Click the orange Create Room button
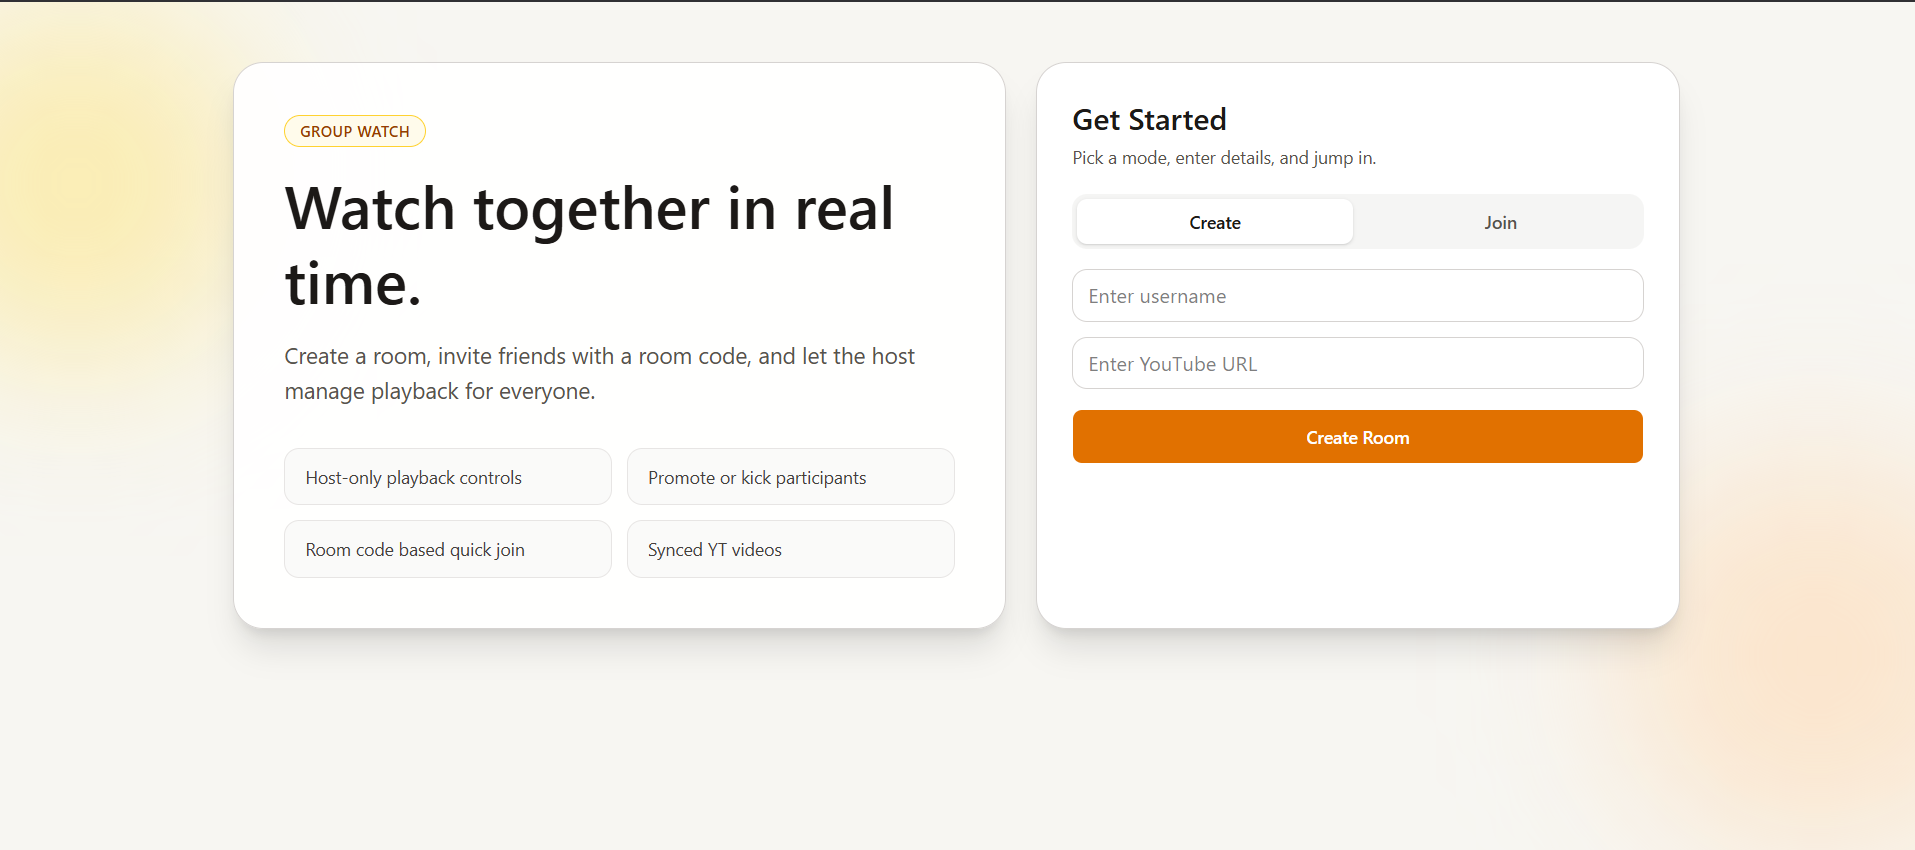 [x=1357, y=437]
